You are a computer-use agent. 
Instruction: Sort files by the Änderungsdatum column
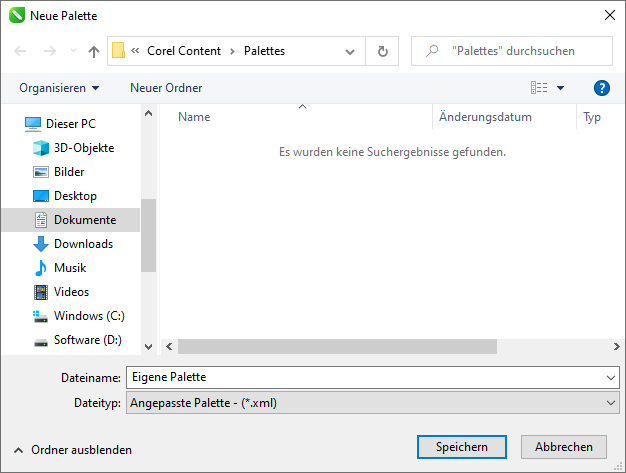(x=485, y=117)
